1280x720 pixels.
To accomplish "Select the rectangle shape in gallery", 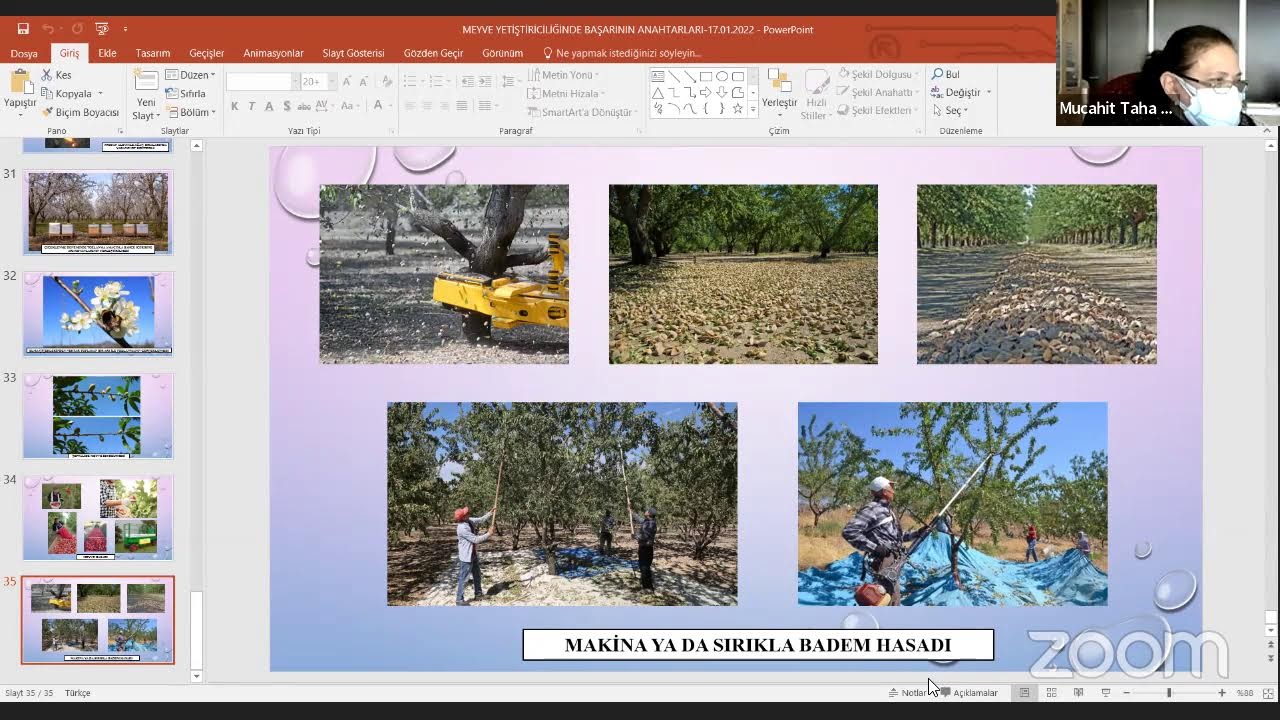I will coord(705,76).
